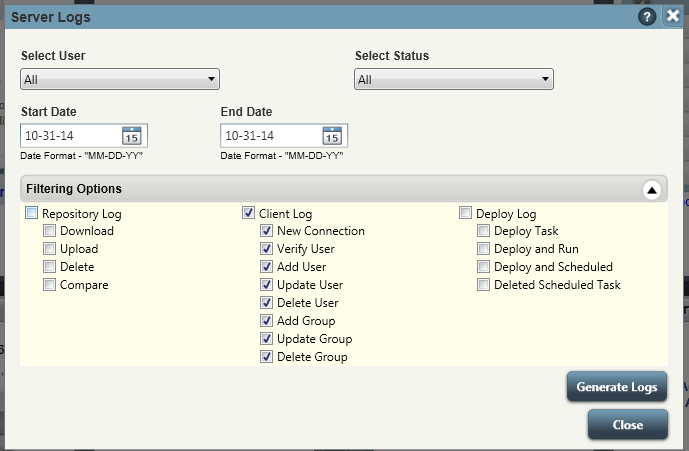Collapse the Filtering Options panel

pos(652,190)
